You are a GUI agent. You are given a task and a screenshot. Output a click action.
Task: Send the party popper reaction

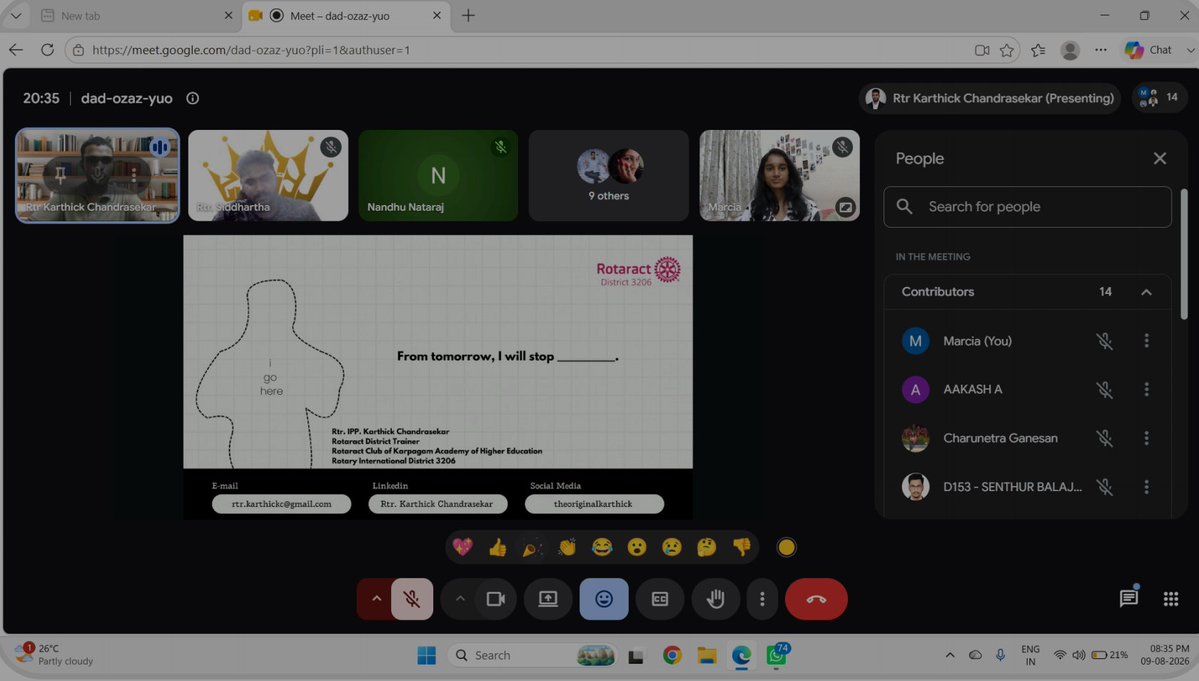click(x=532, y=547)
